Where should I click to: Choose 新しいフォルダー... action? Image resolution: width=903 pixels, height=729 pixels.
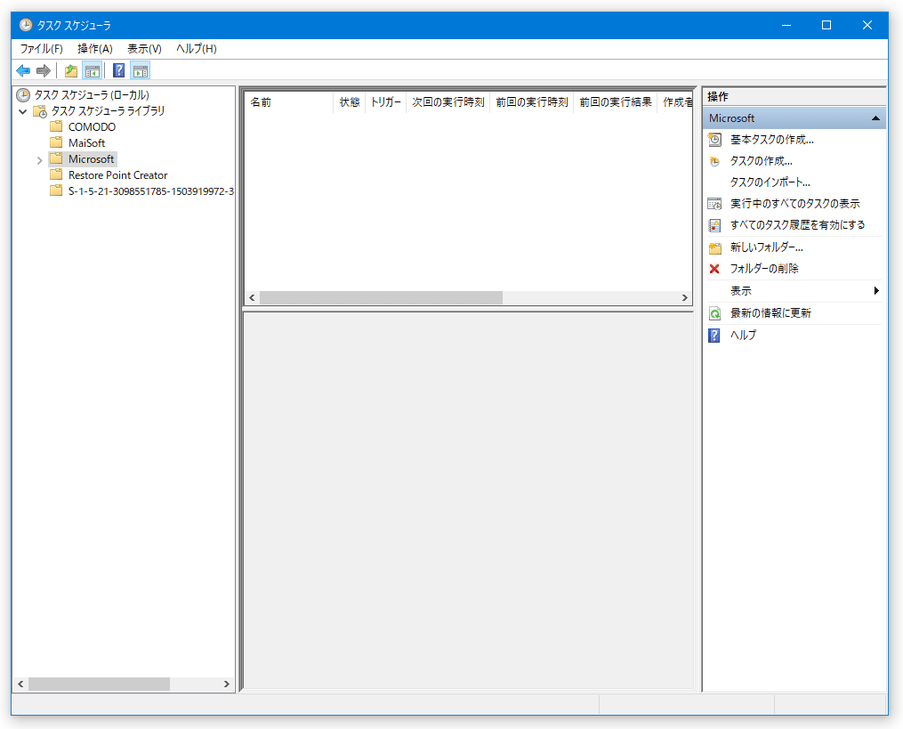click(767, 248)
